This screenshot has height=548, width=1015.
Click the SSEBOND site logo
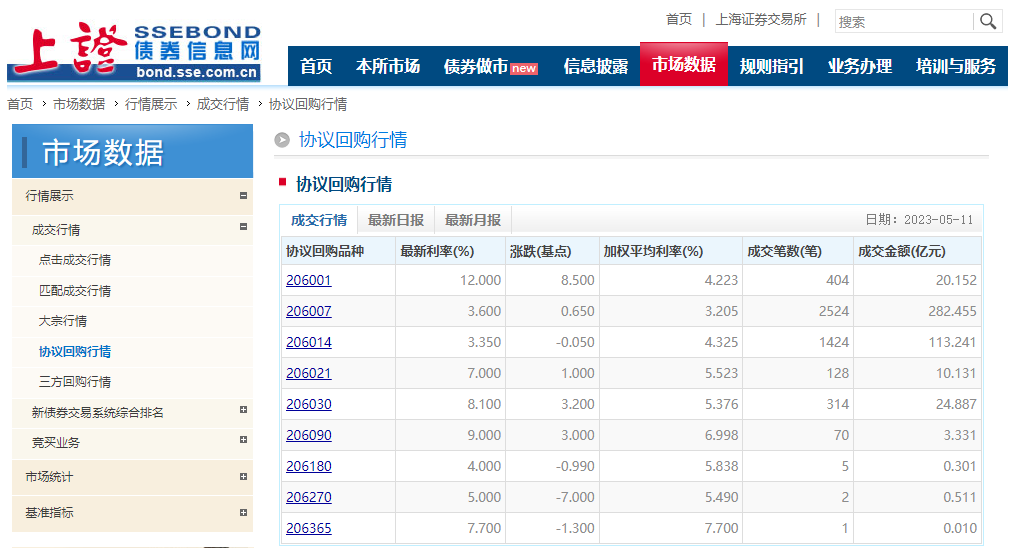[135, 51]
